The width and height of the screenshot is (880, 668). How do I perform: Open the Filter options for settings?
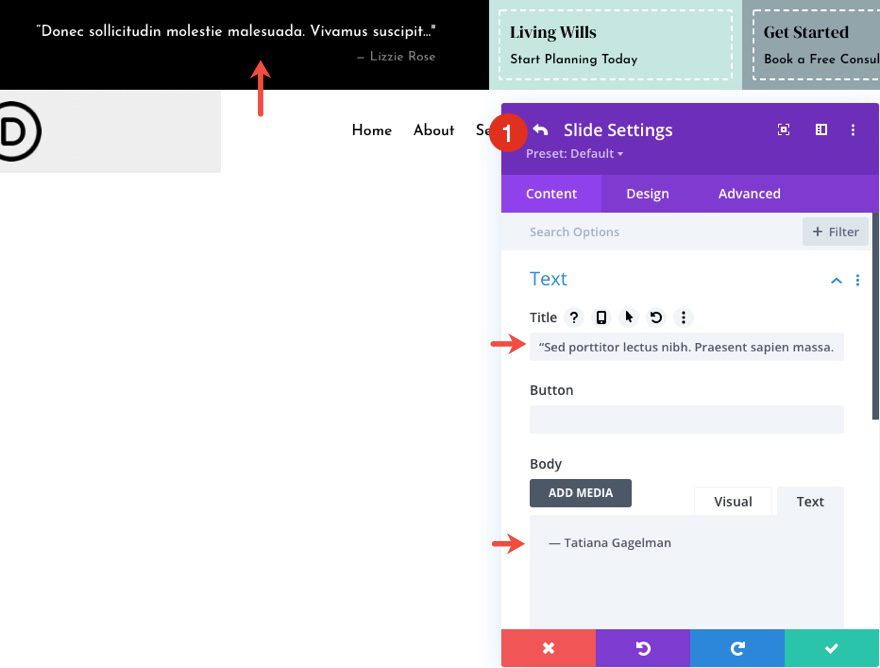pyautogui.click(x=835, y=231)
